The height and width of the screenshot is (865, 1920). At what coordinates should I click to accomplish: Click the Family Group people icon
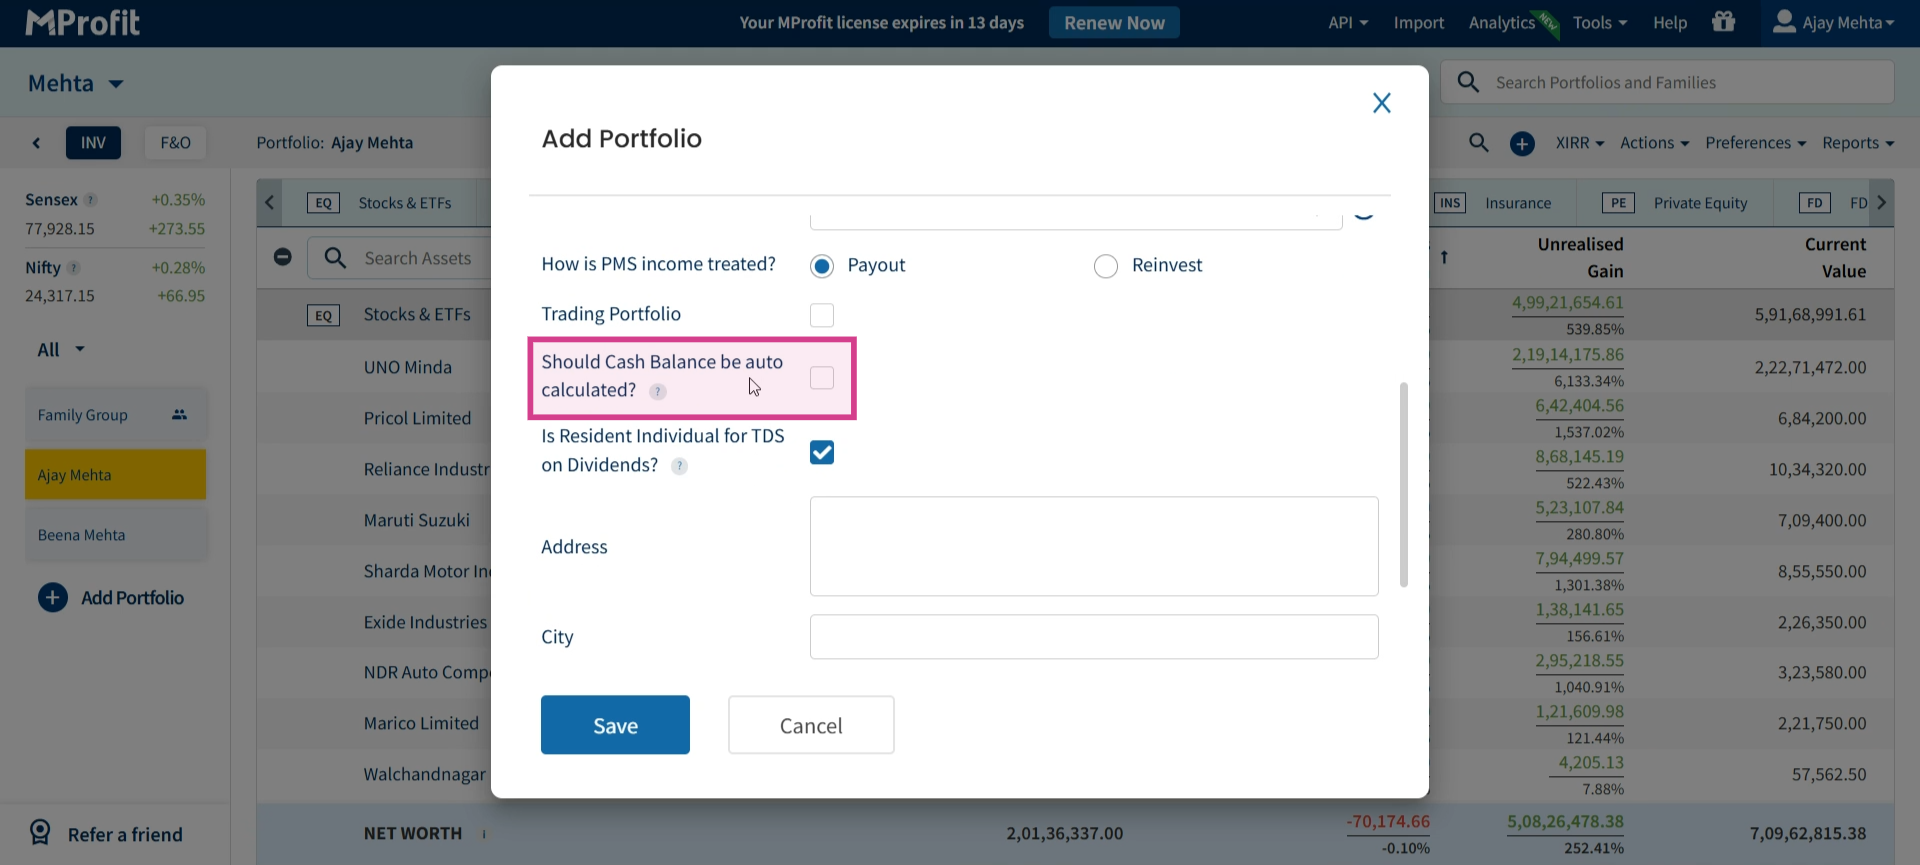coord(179,415)
